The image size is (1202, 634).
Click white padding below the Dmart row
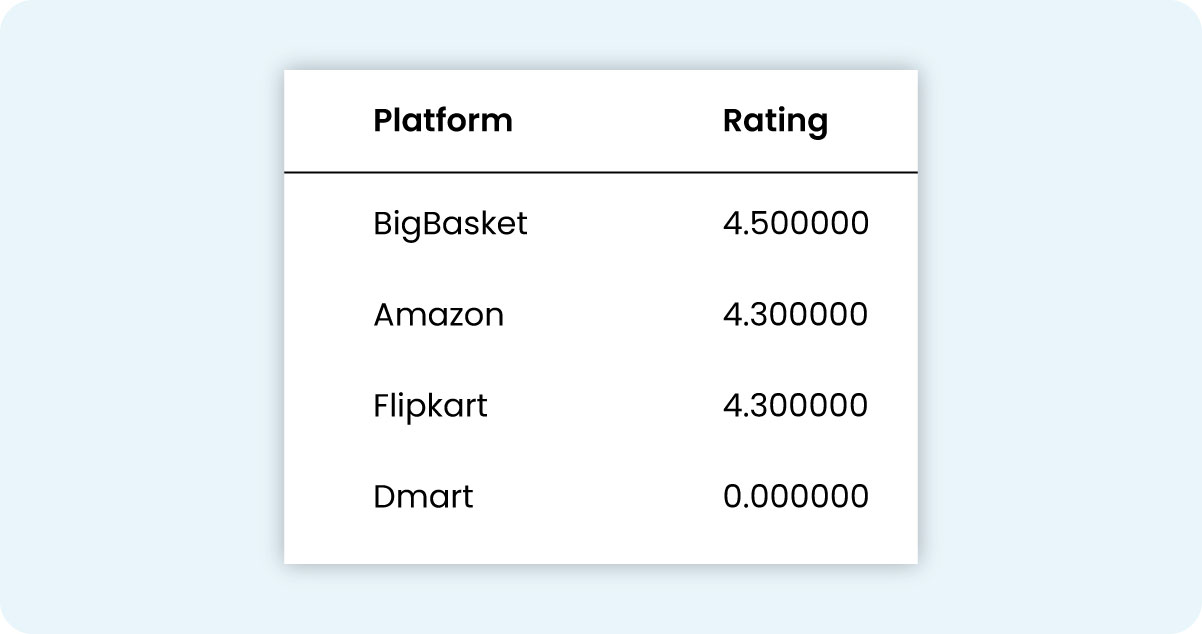600,542
